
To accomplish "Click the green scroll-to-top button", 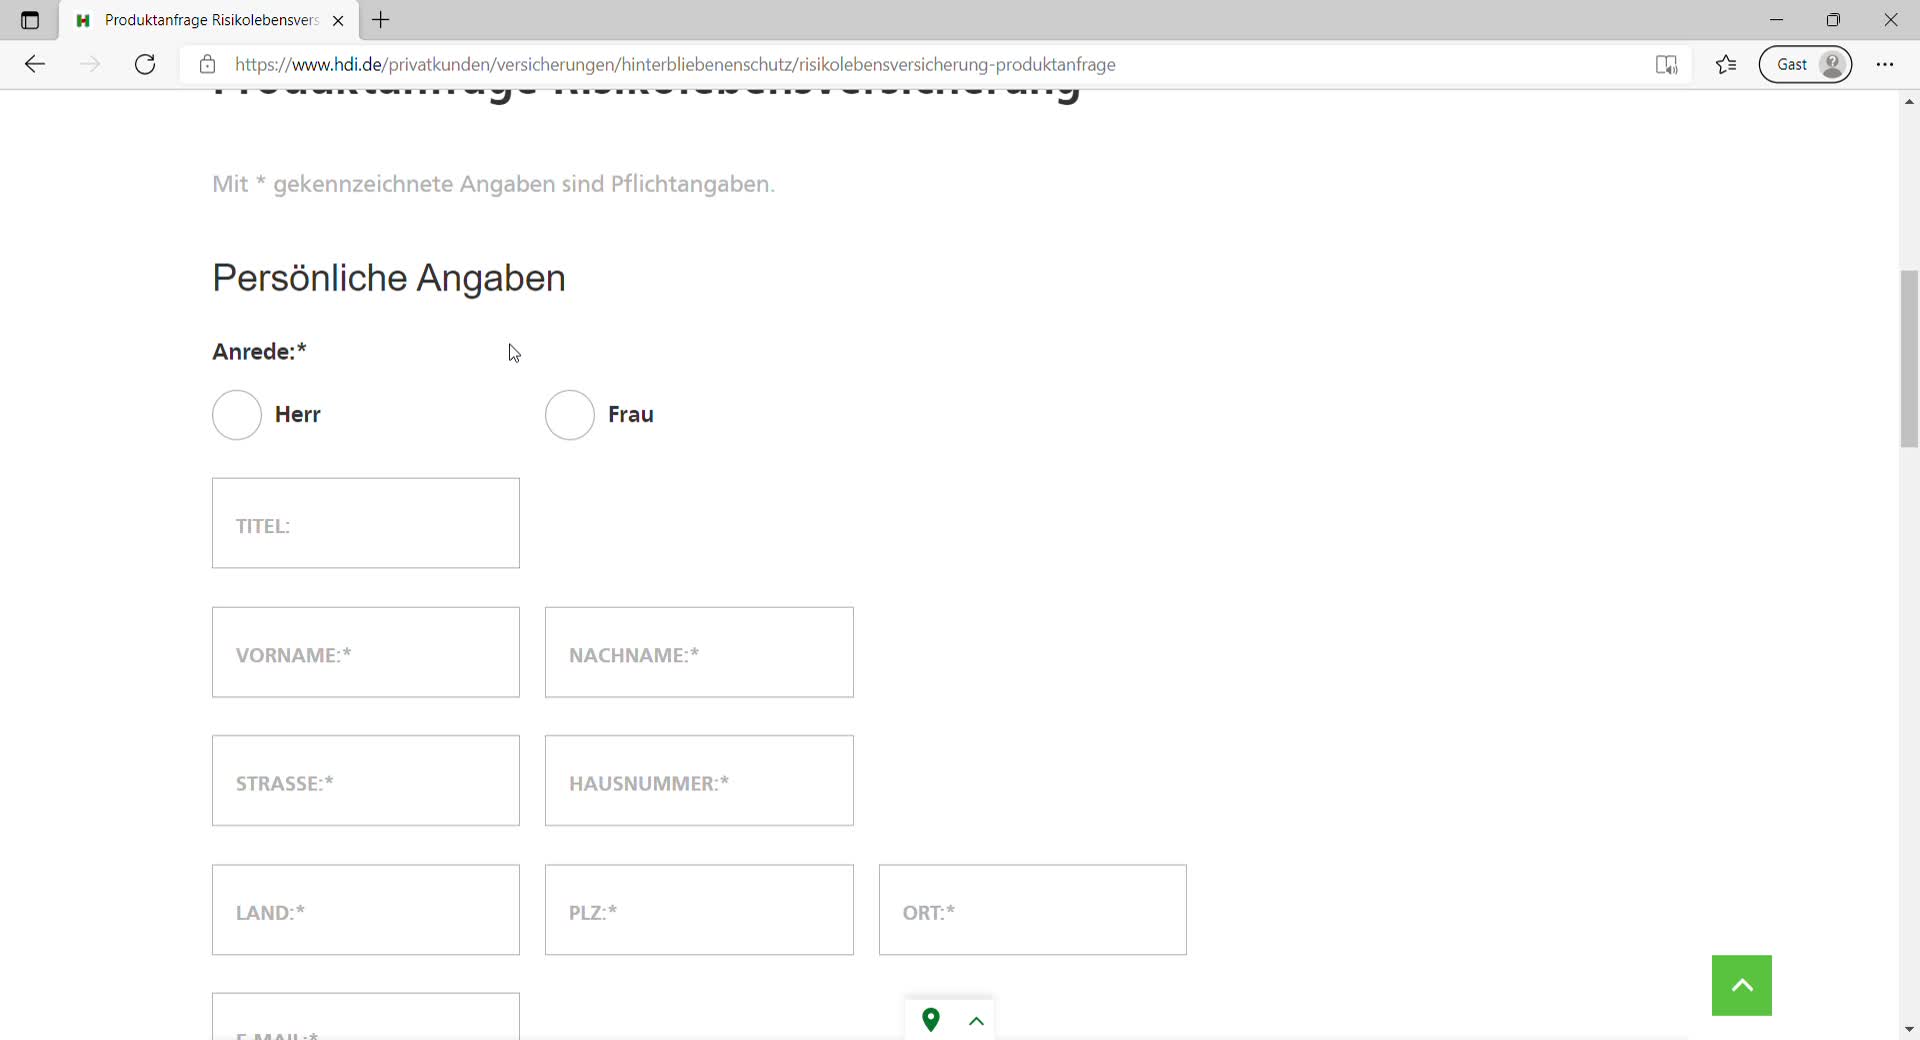I will pos(1741,985).
